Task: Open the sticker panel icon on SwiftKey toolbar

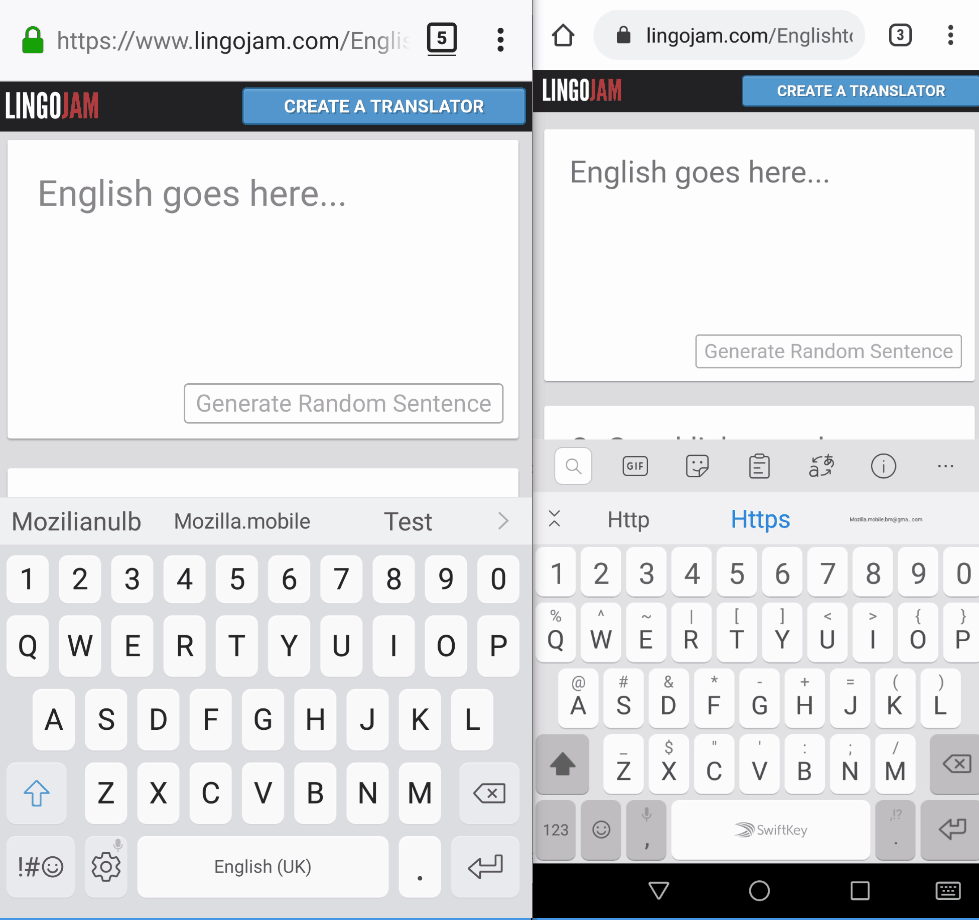Action: click(697, 465)
